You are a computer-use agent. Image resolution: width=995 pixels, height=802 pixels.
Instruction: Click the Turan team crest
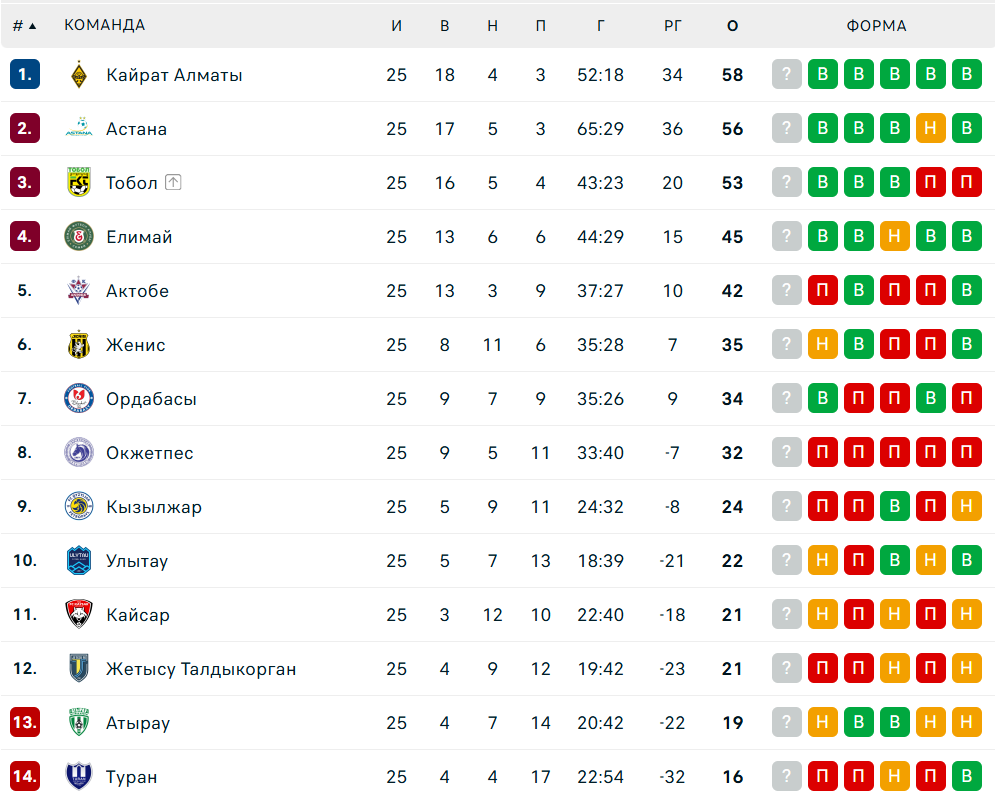click(79, 777)
